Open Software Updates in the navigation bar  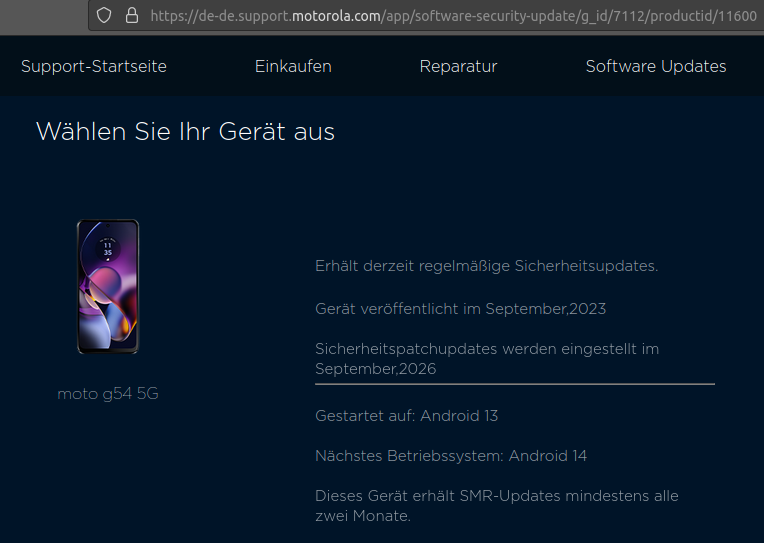pos(656,66)
